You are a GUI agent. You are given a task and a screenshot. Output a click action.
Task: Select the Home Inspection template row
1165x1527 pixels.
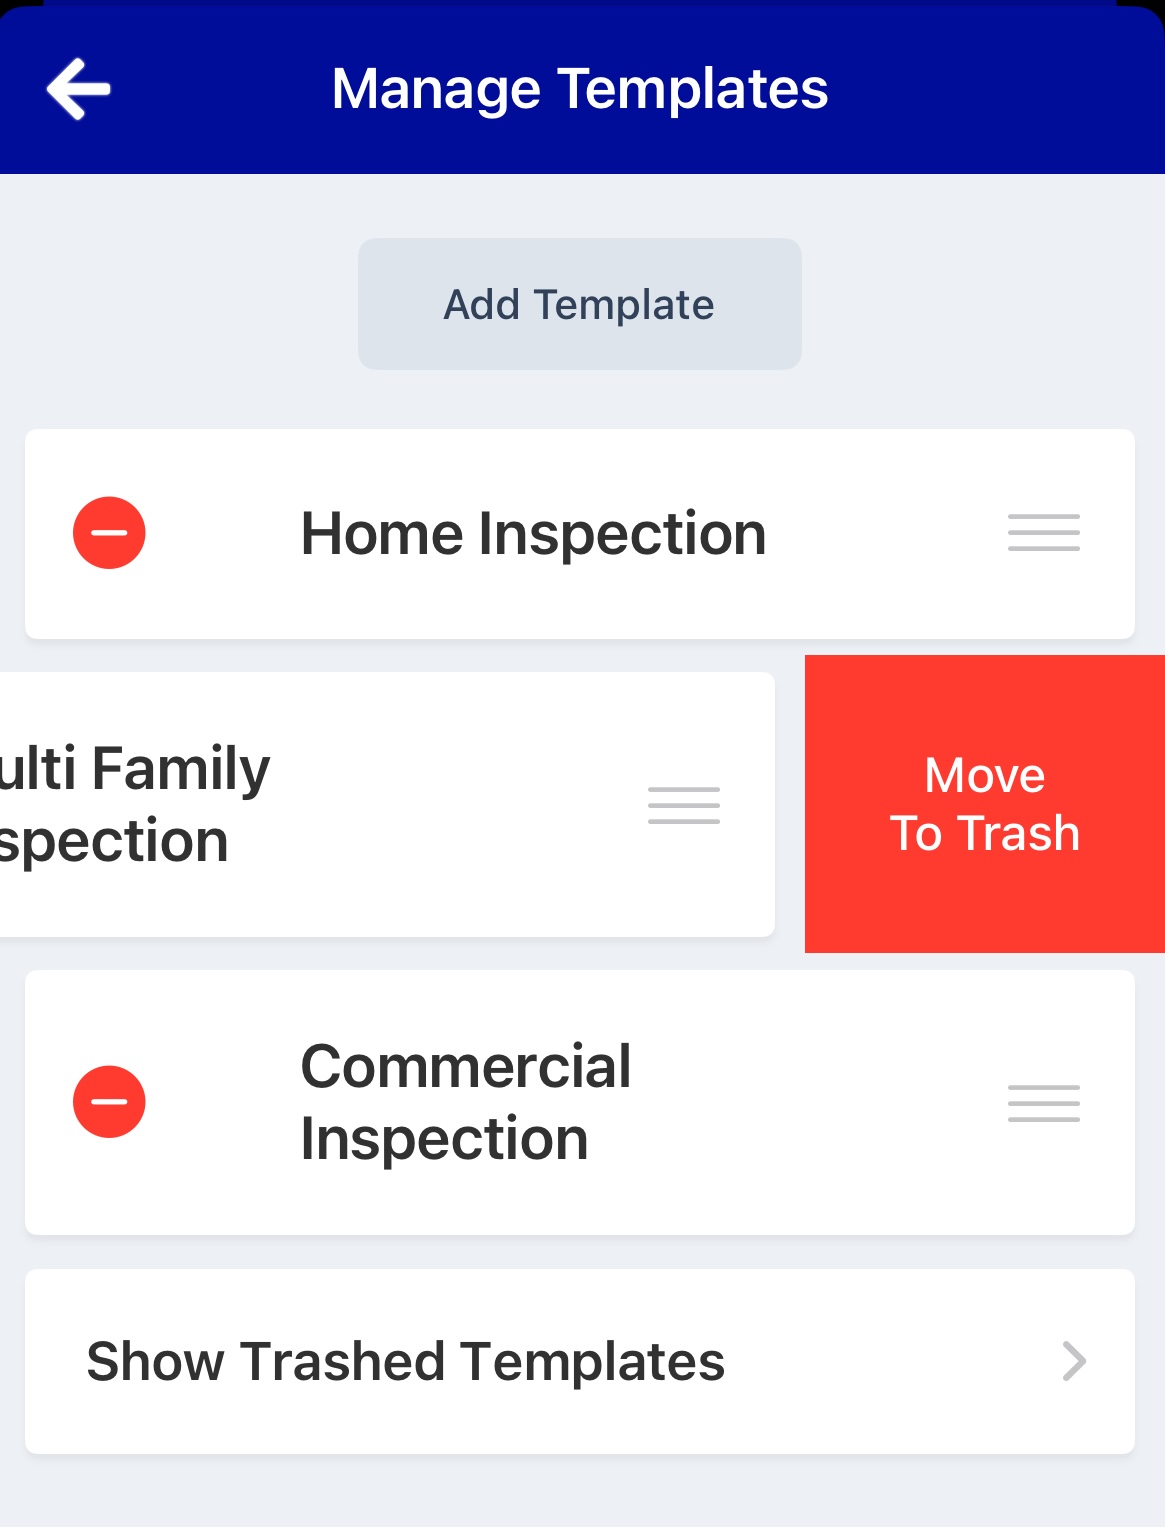[533, 533]
